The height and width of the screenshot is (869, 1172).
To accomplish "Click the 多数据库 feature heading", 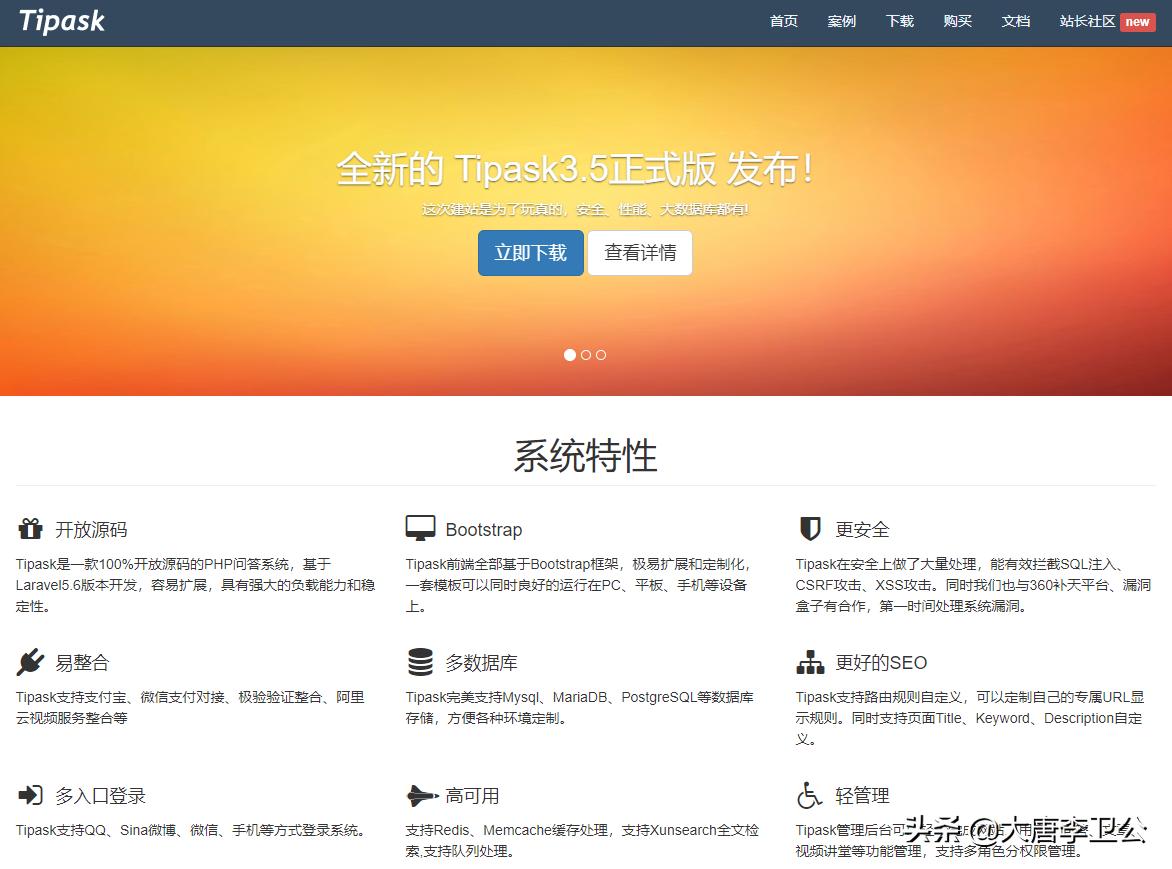I will pos(481,663).
